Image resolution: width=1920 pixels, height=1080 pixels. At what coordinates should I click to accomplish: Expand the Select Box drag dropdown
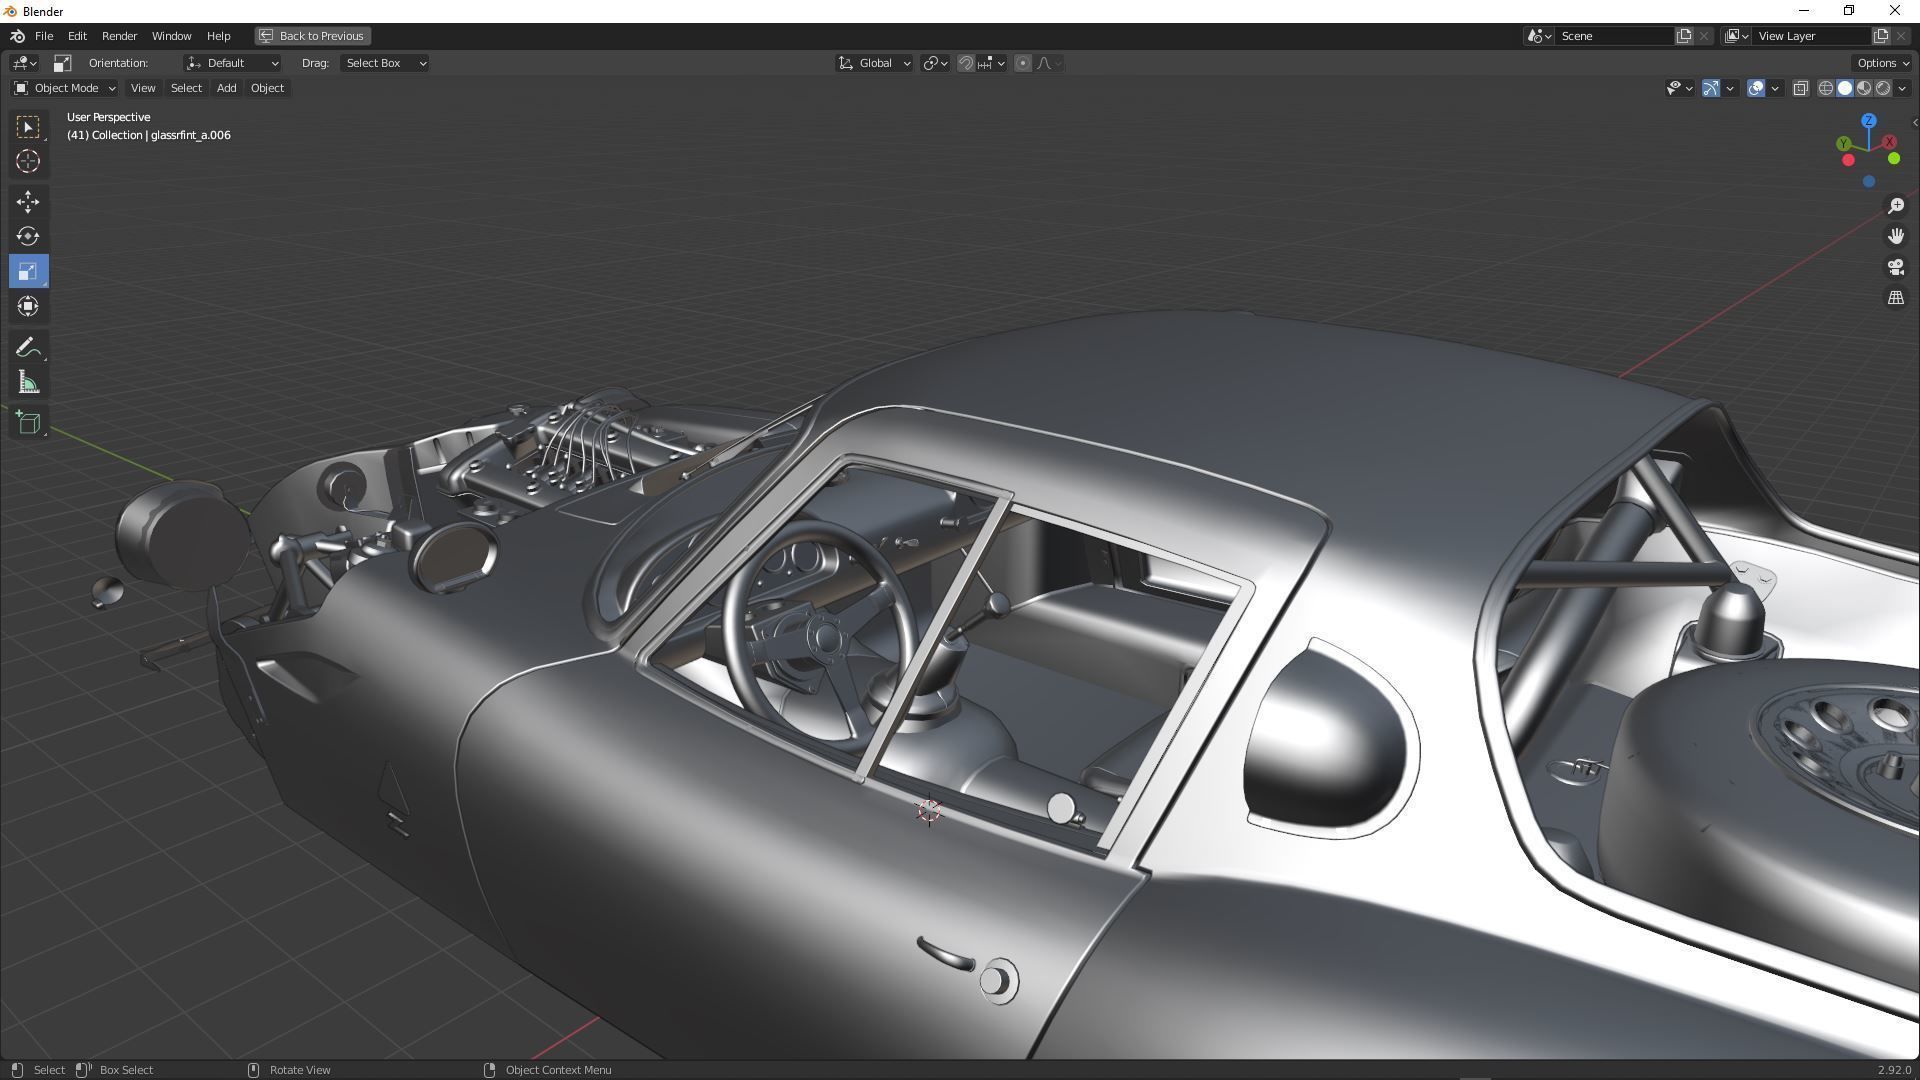coord(385,63)
